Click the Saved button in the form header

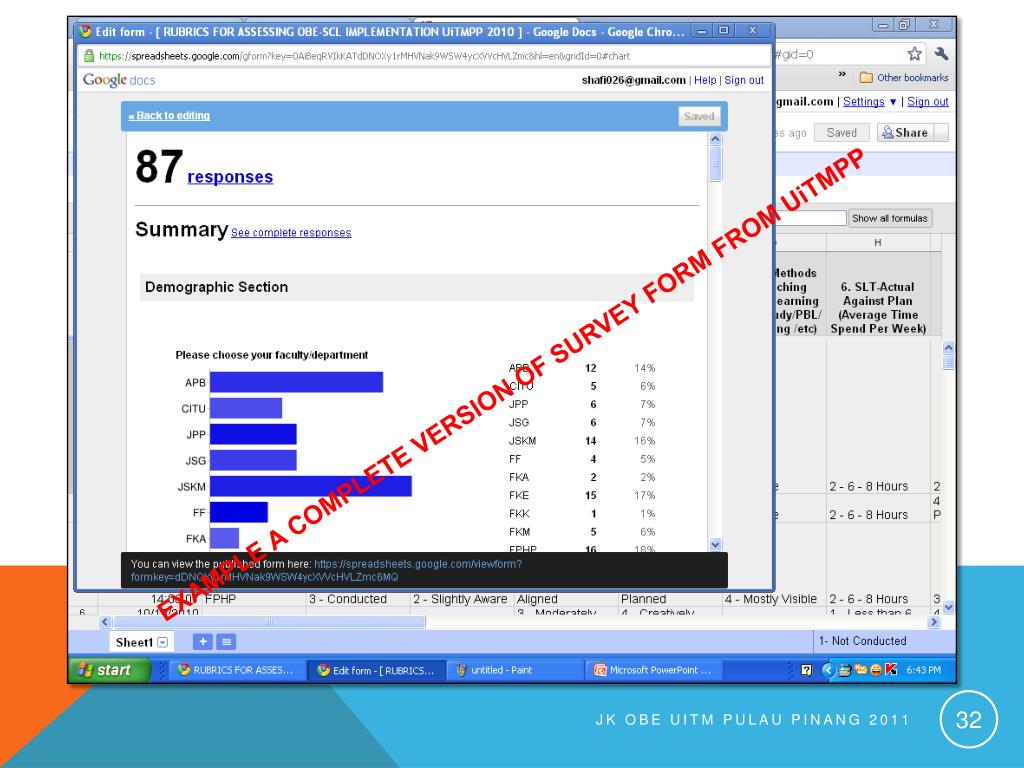point(699,116)
